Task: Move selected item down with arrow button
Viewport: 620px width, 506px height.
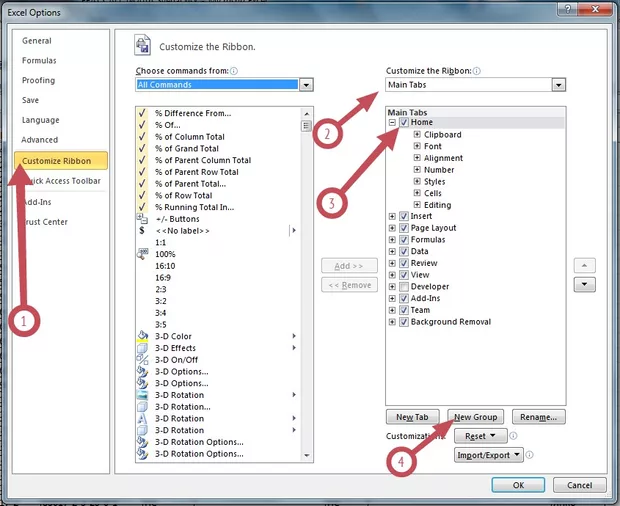Action: tap(584, 284)
